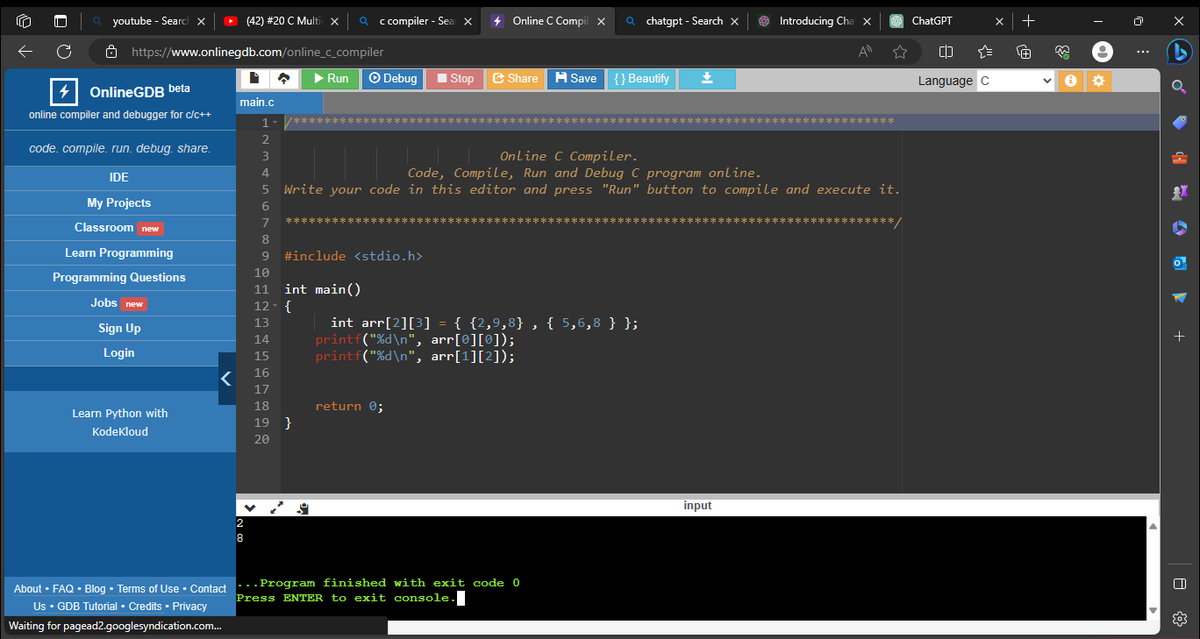Click the upload file cloud icon

[x=282, y=78]
